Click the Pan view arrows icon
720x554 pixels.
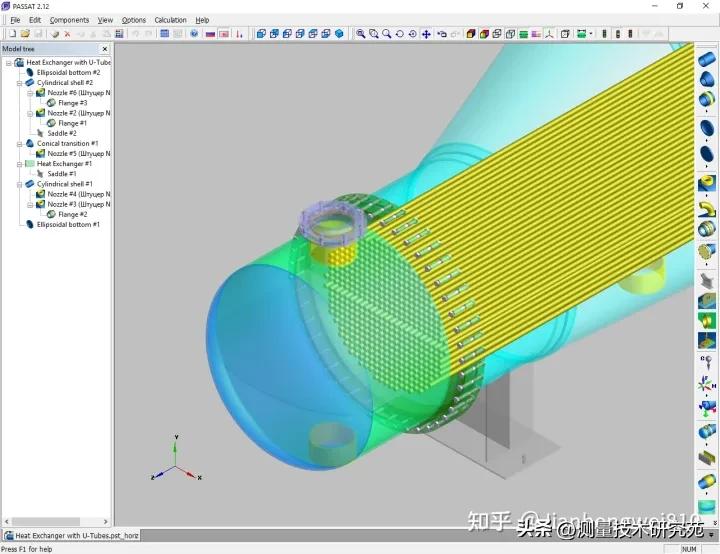[426, 34]
